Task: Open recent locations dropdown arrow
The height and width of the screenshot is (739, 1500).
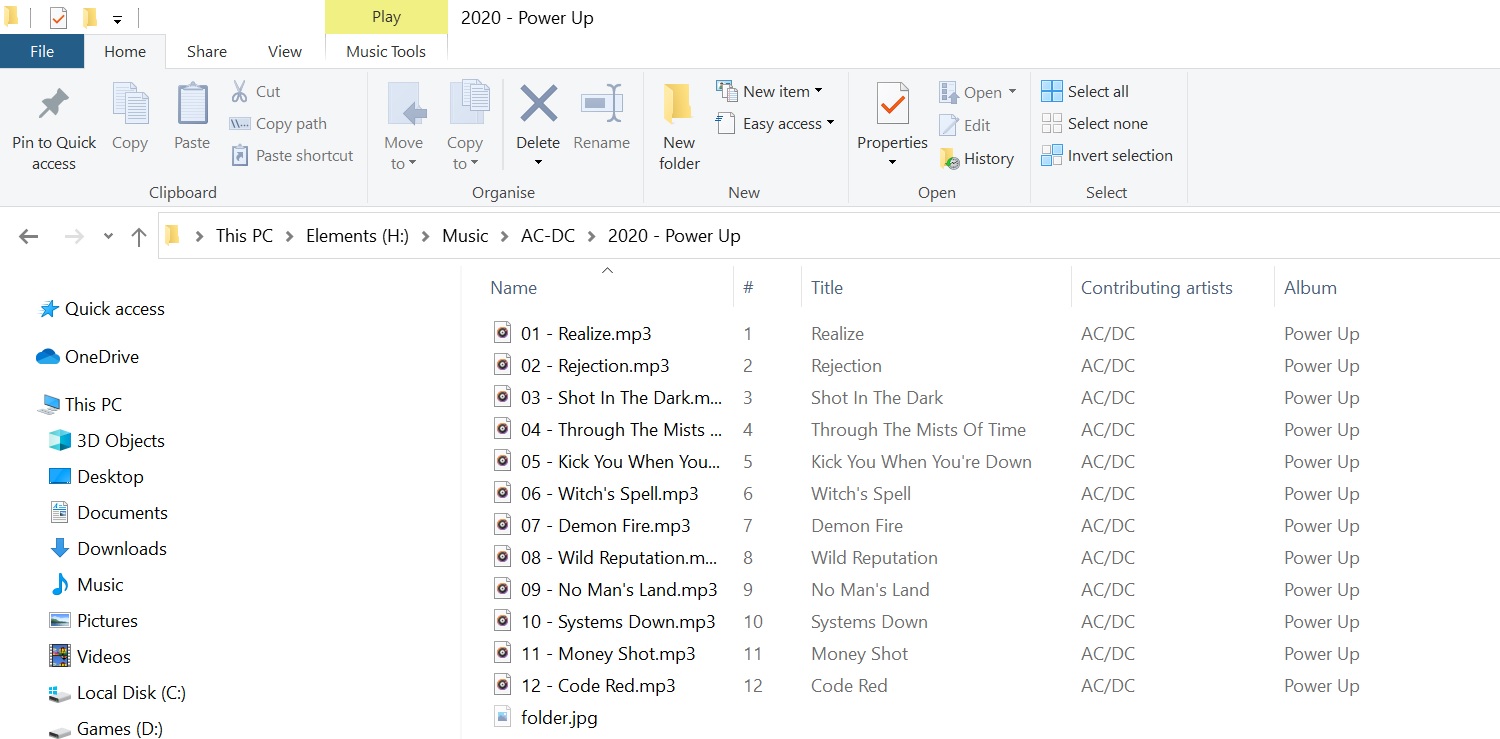Action: coord(108,237)
